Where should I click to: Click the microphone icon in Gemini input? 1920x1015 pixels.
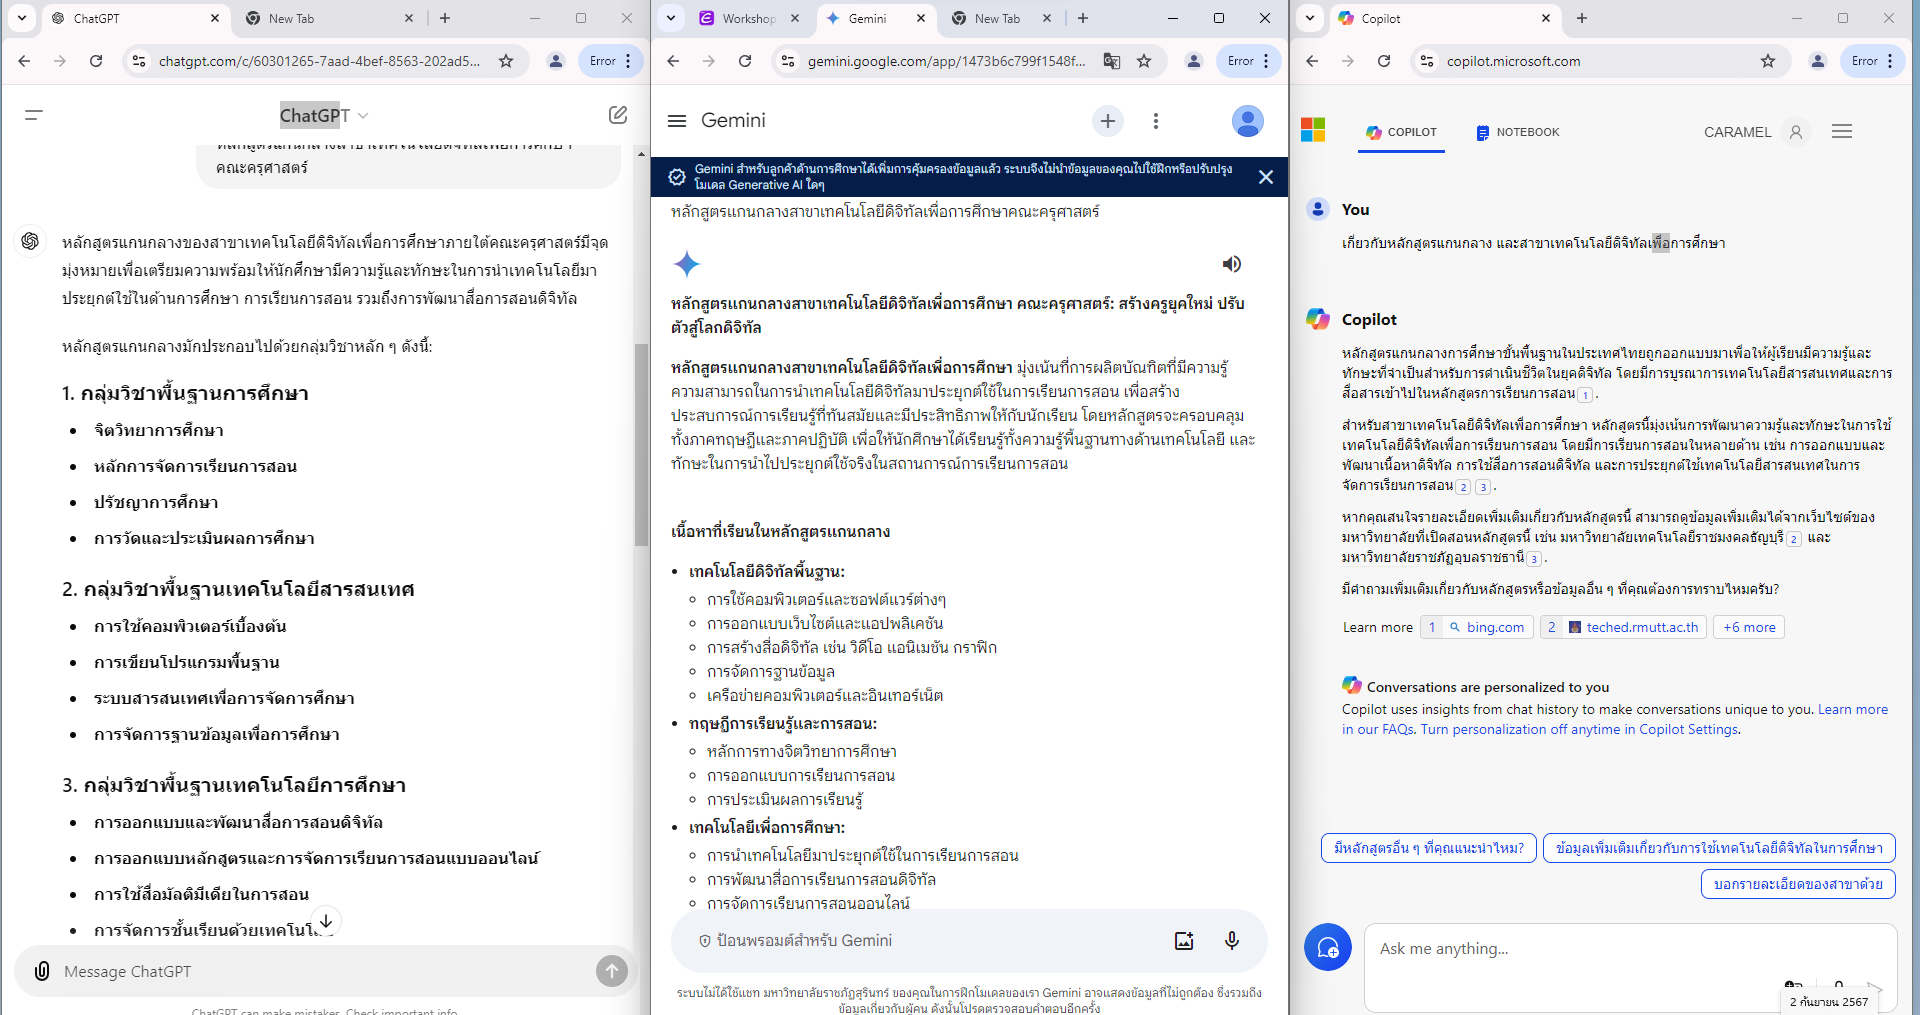pyautogui.click(x=1231, y=940)
